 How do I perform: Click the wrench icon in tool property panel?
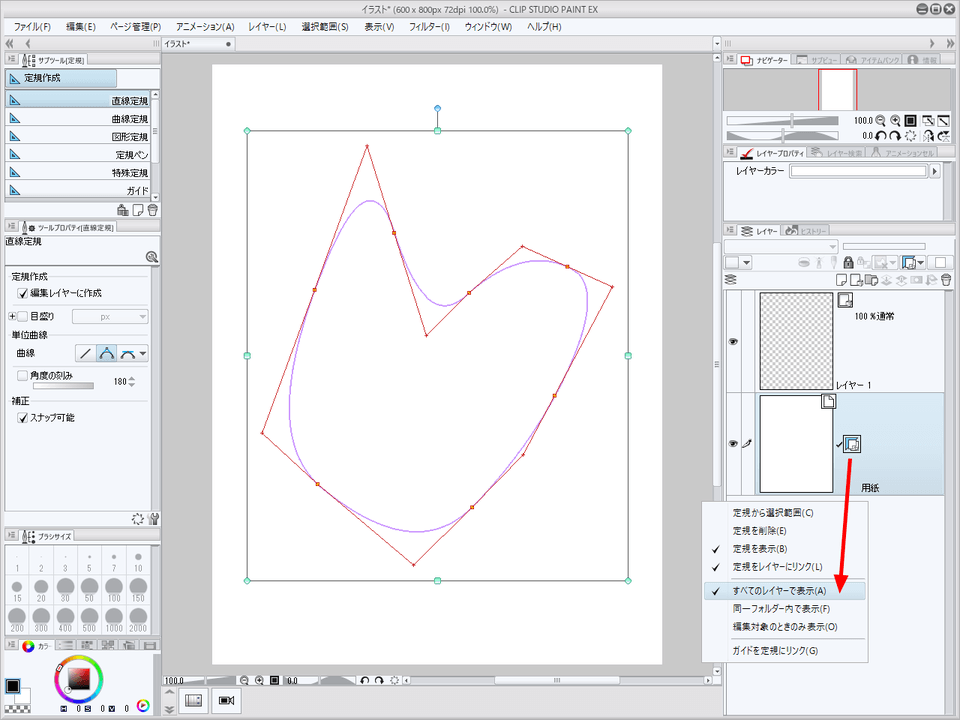[x=153, y=518]
